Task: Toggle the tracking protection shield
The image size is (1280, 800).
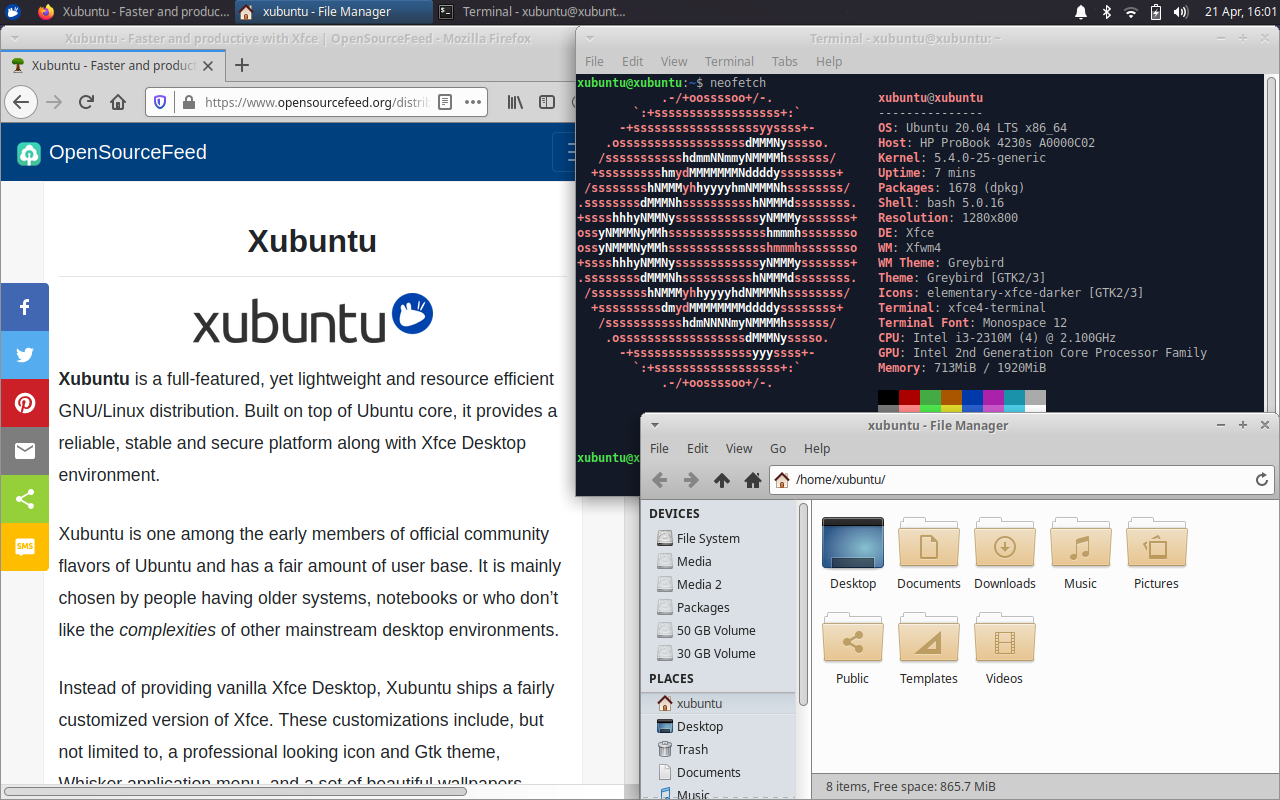Action: tap(160, 101)
